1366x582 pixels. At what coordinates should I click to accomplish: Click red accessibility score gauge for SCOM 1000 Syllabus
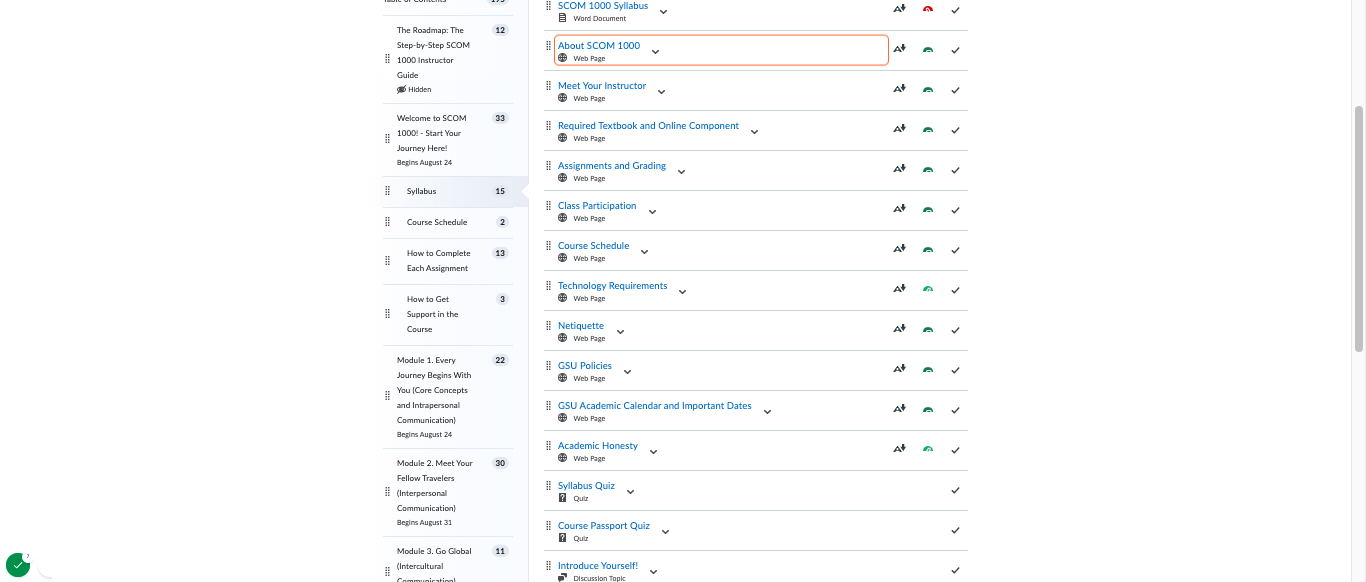pyautogui.click(x=928, y=10)
